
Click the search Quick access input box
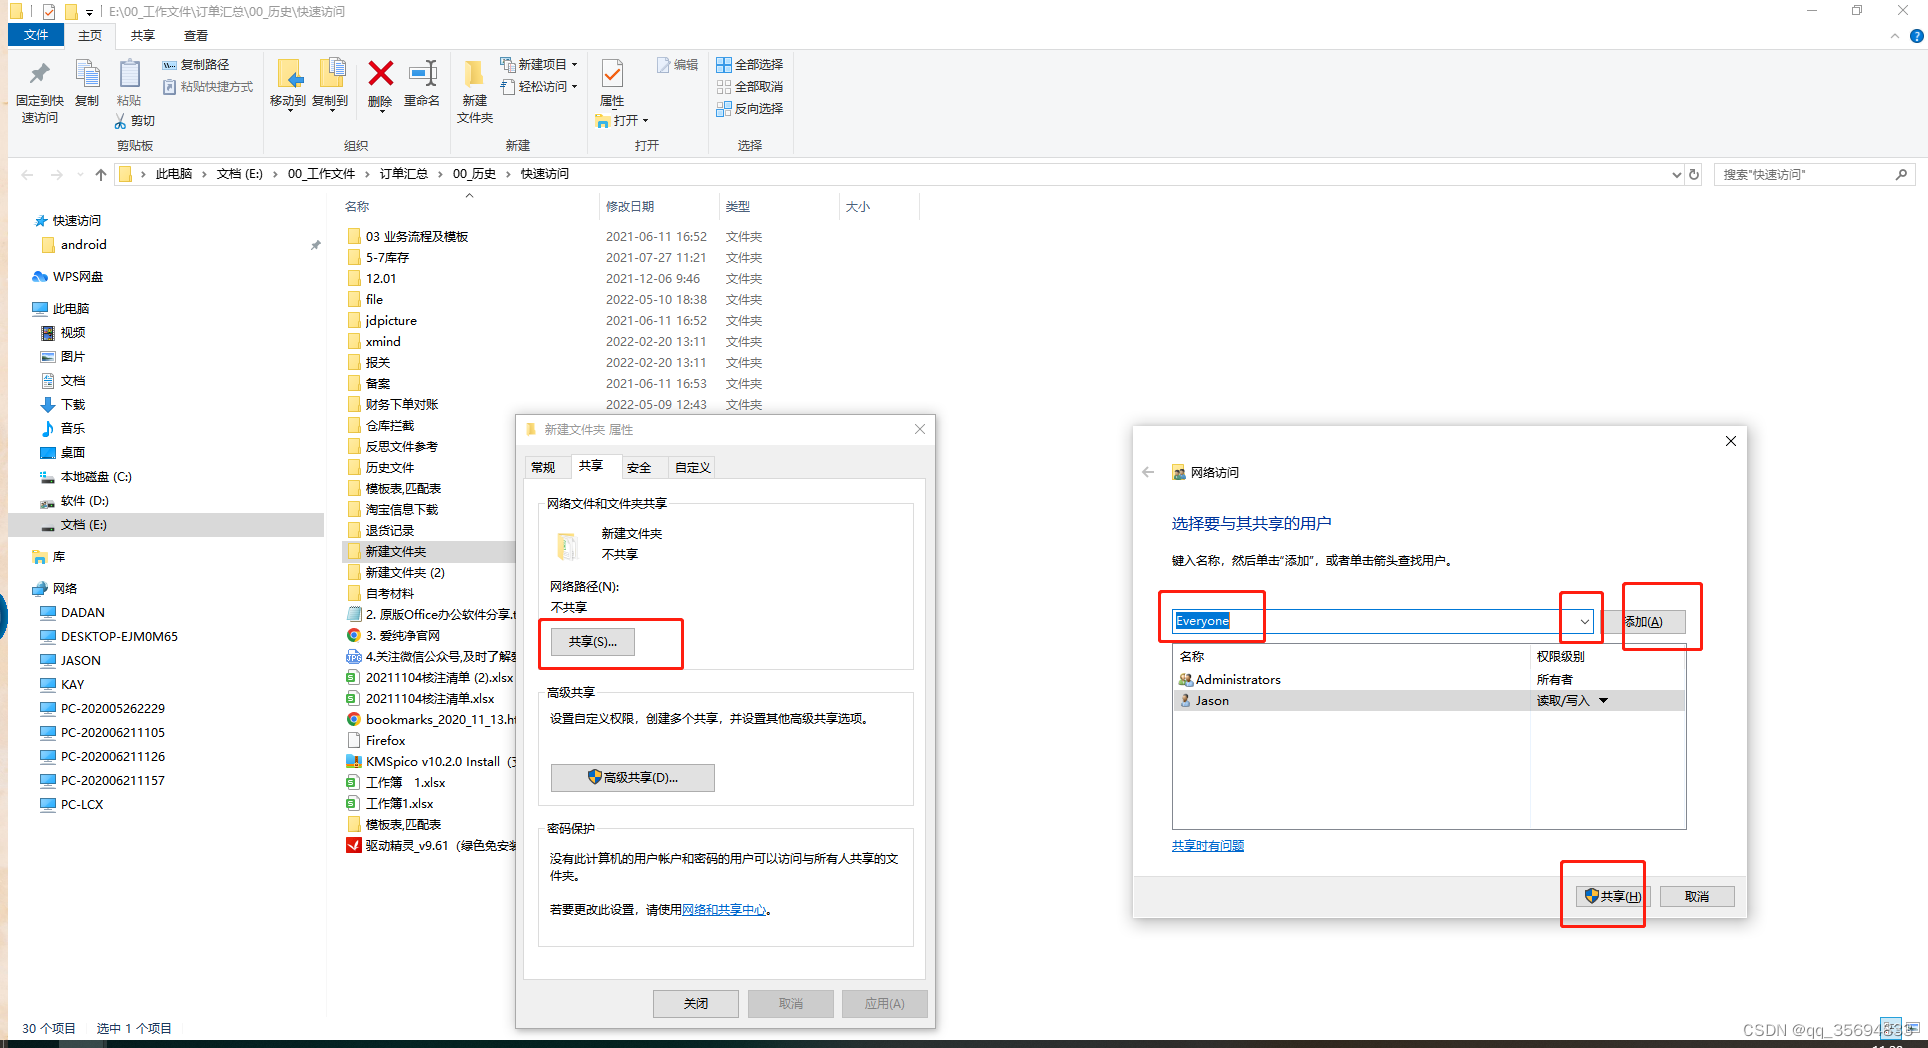click(x=1805, y=174)
